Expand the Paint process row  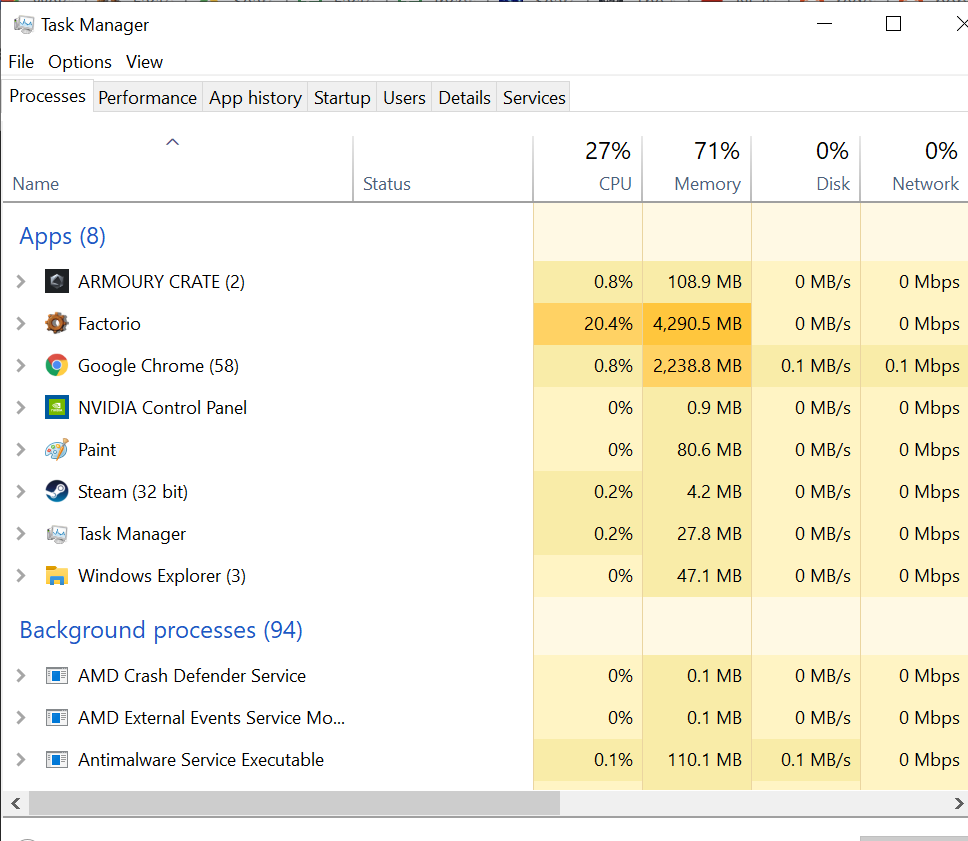pos(21,450)
